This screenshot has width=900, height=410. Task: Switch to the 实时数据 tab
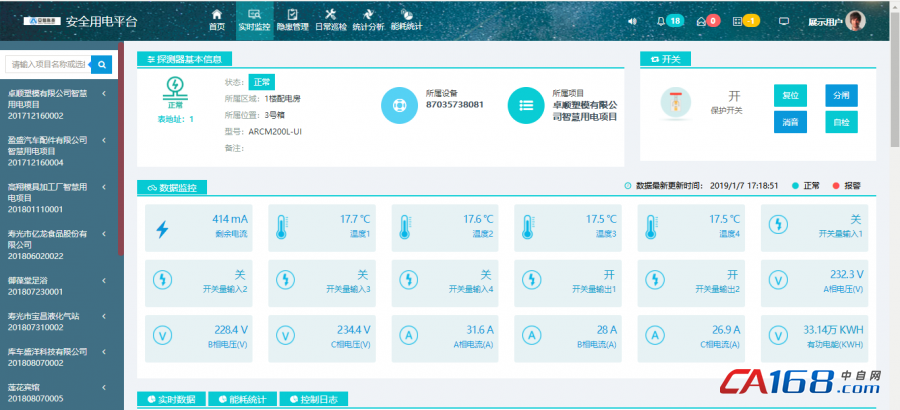click(170, 399)
